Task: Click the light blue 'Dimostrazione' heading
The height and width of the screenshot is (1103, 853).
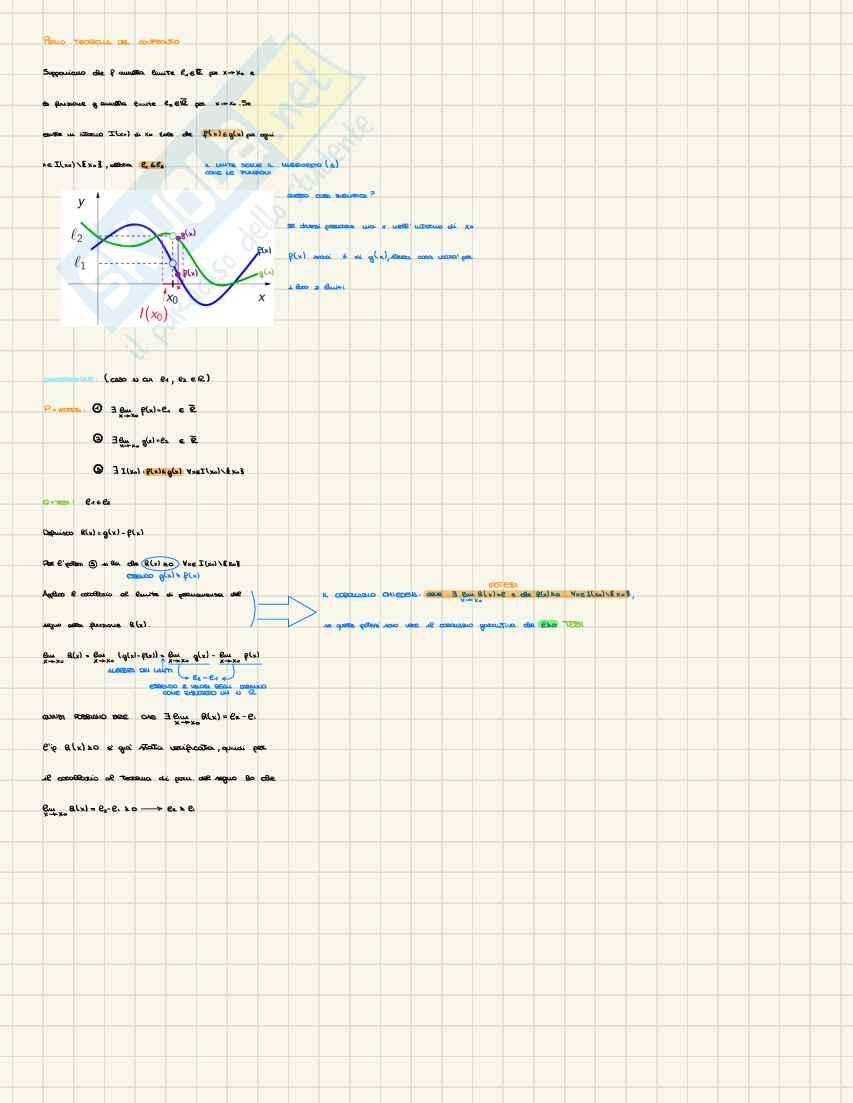Action: coord(70,379)
